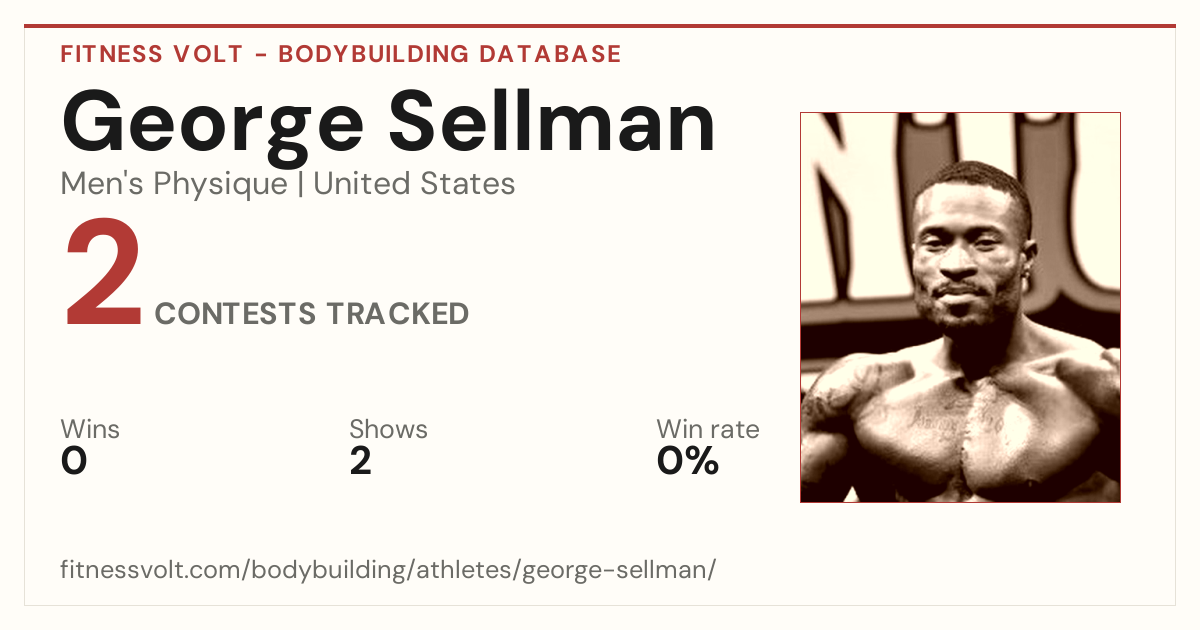1200x630 pixels.
Task: Click the Win rate stat label
Action: [707, 430]
